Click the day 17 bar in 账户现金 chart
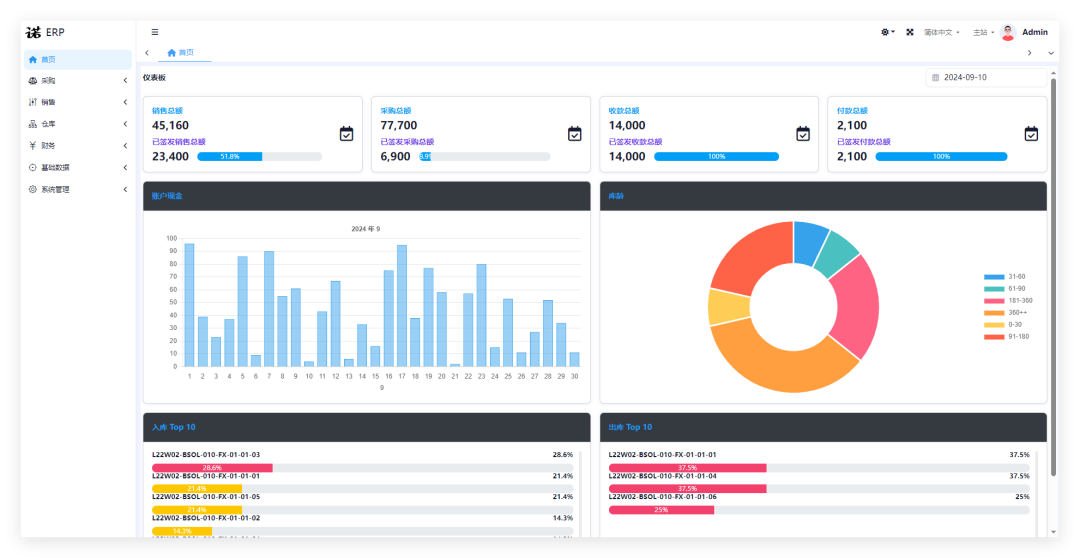 tap(402, 306)
